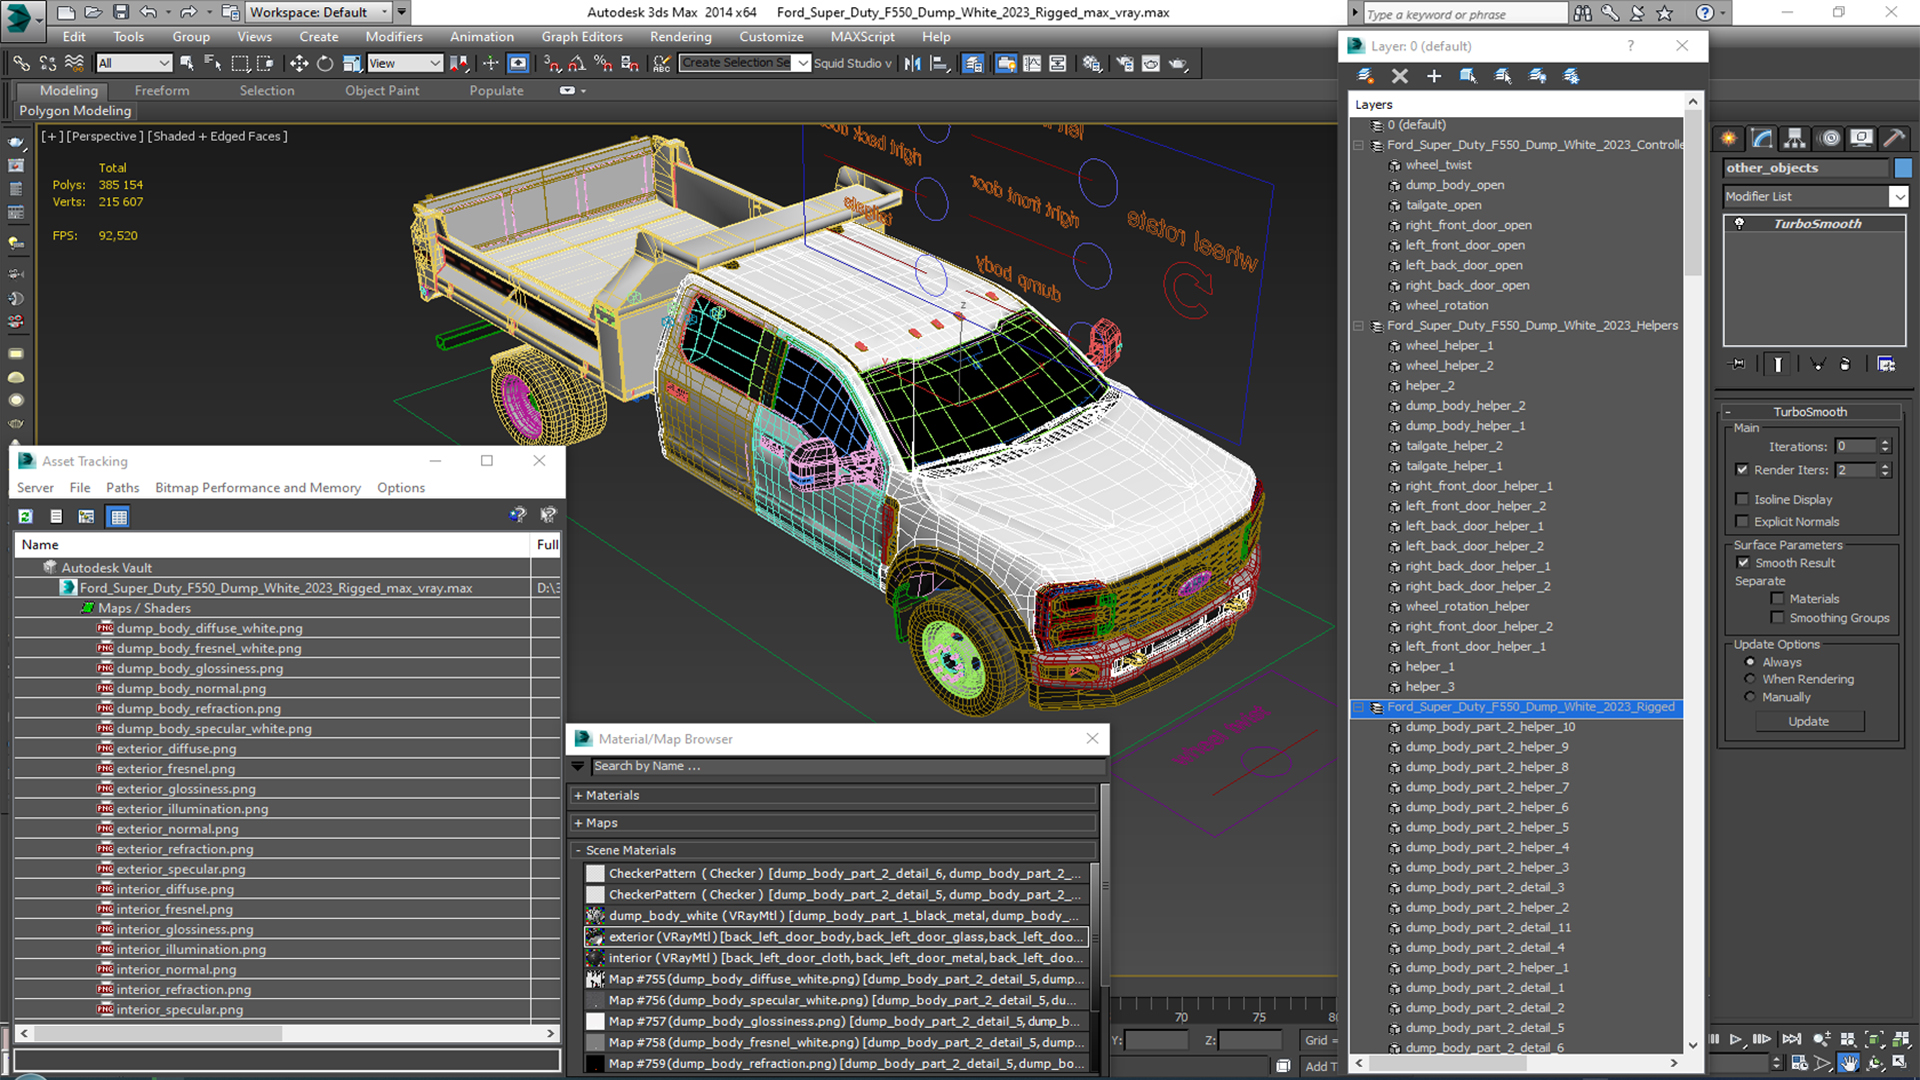Collapse the Helpers layer in Layer dialog

[1359, 326]
